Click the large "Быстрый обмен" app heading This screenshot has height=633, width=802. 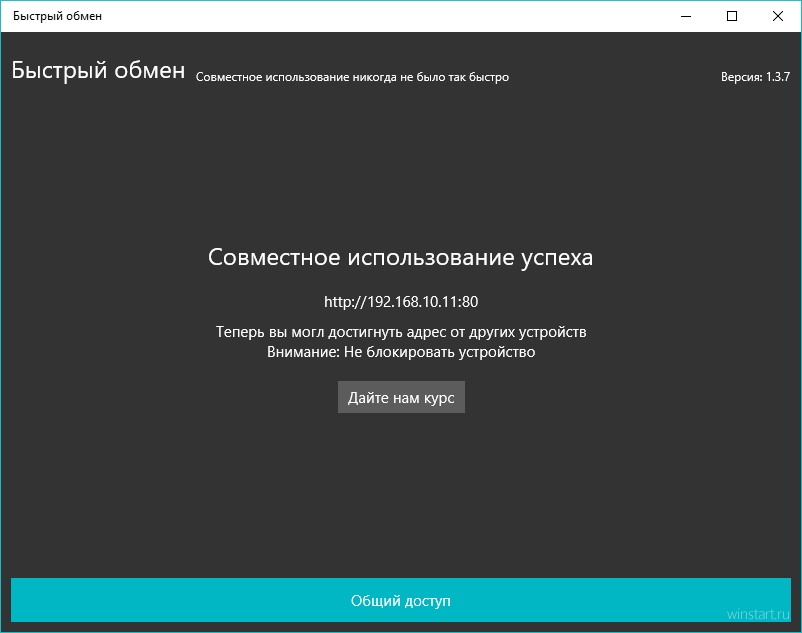point(98,70)
